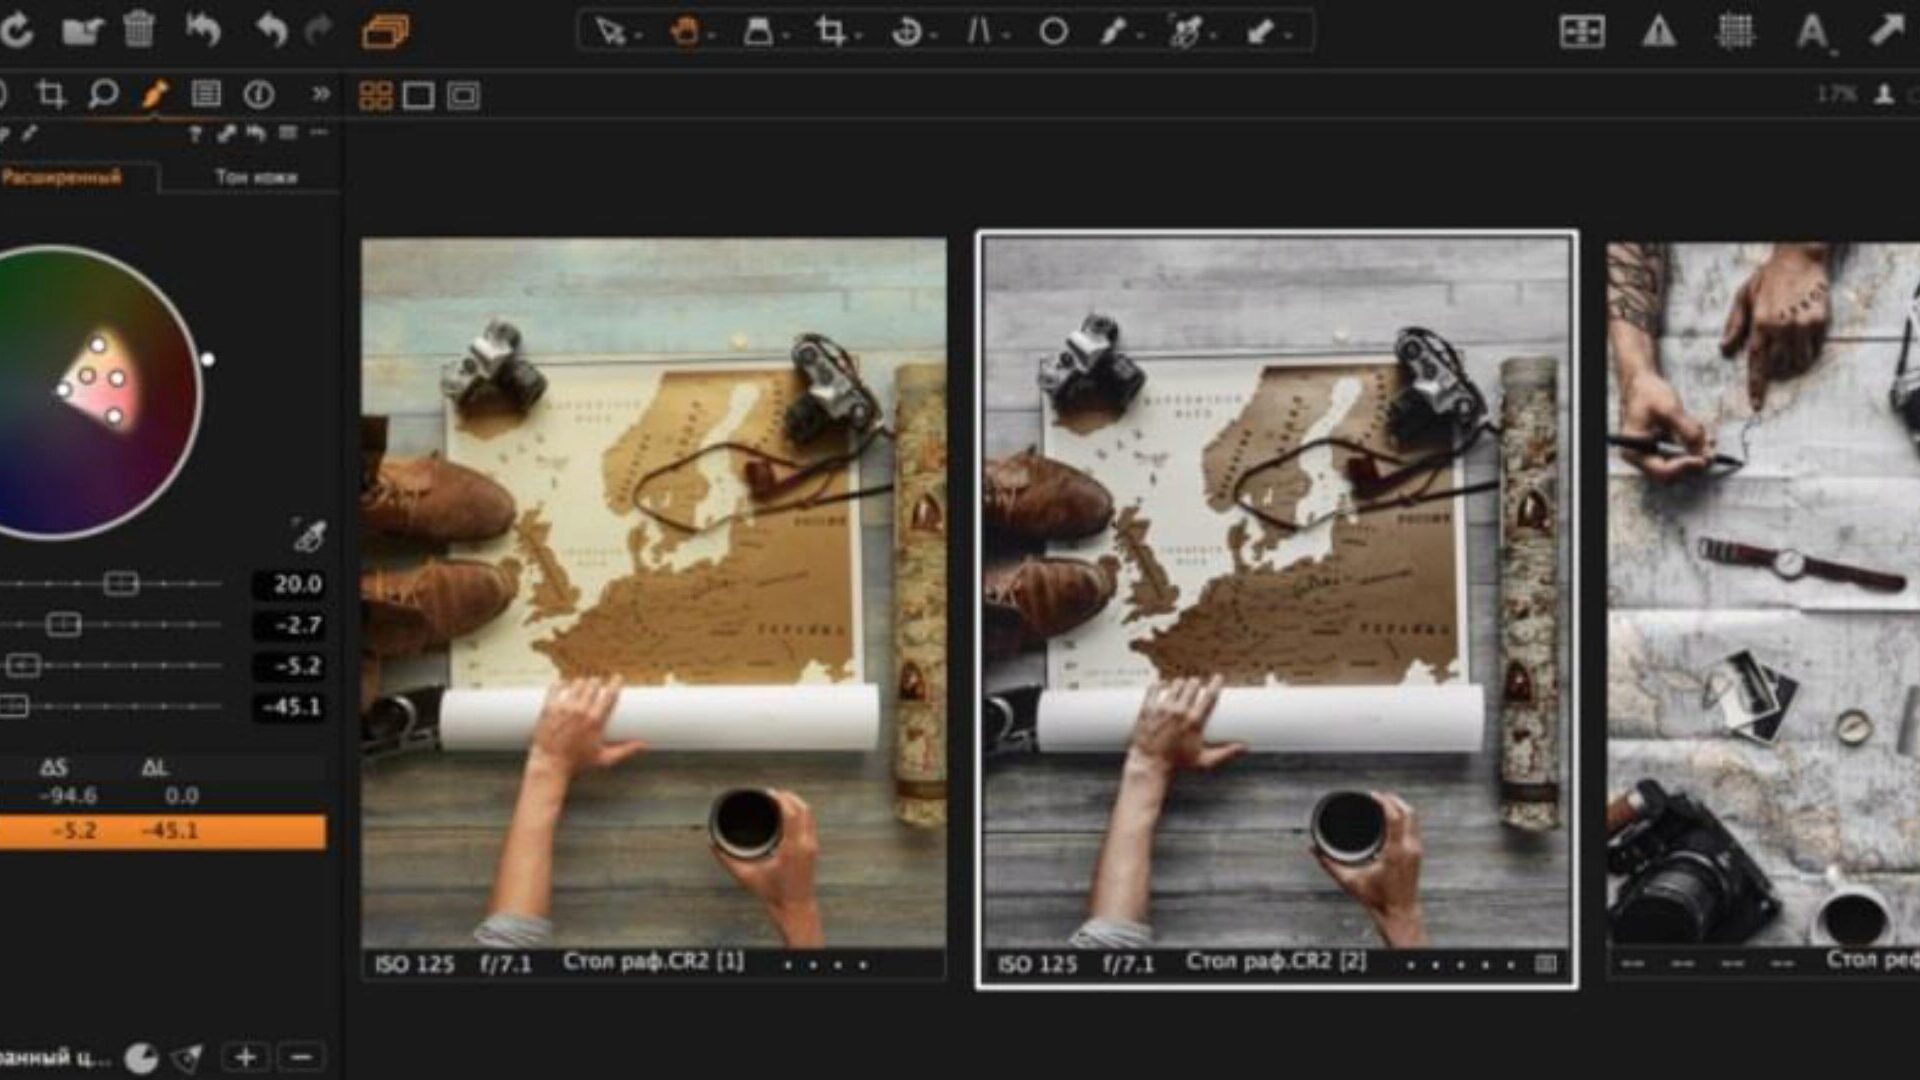
Task: Expand hidden tool tabs with double chevron
Action: (x=320, y=94)
